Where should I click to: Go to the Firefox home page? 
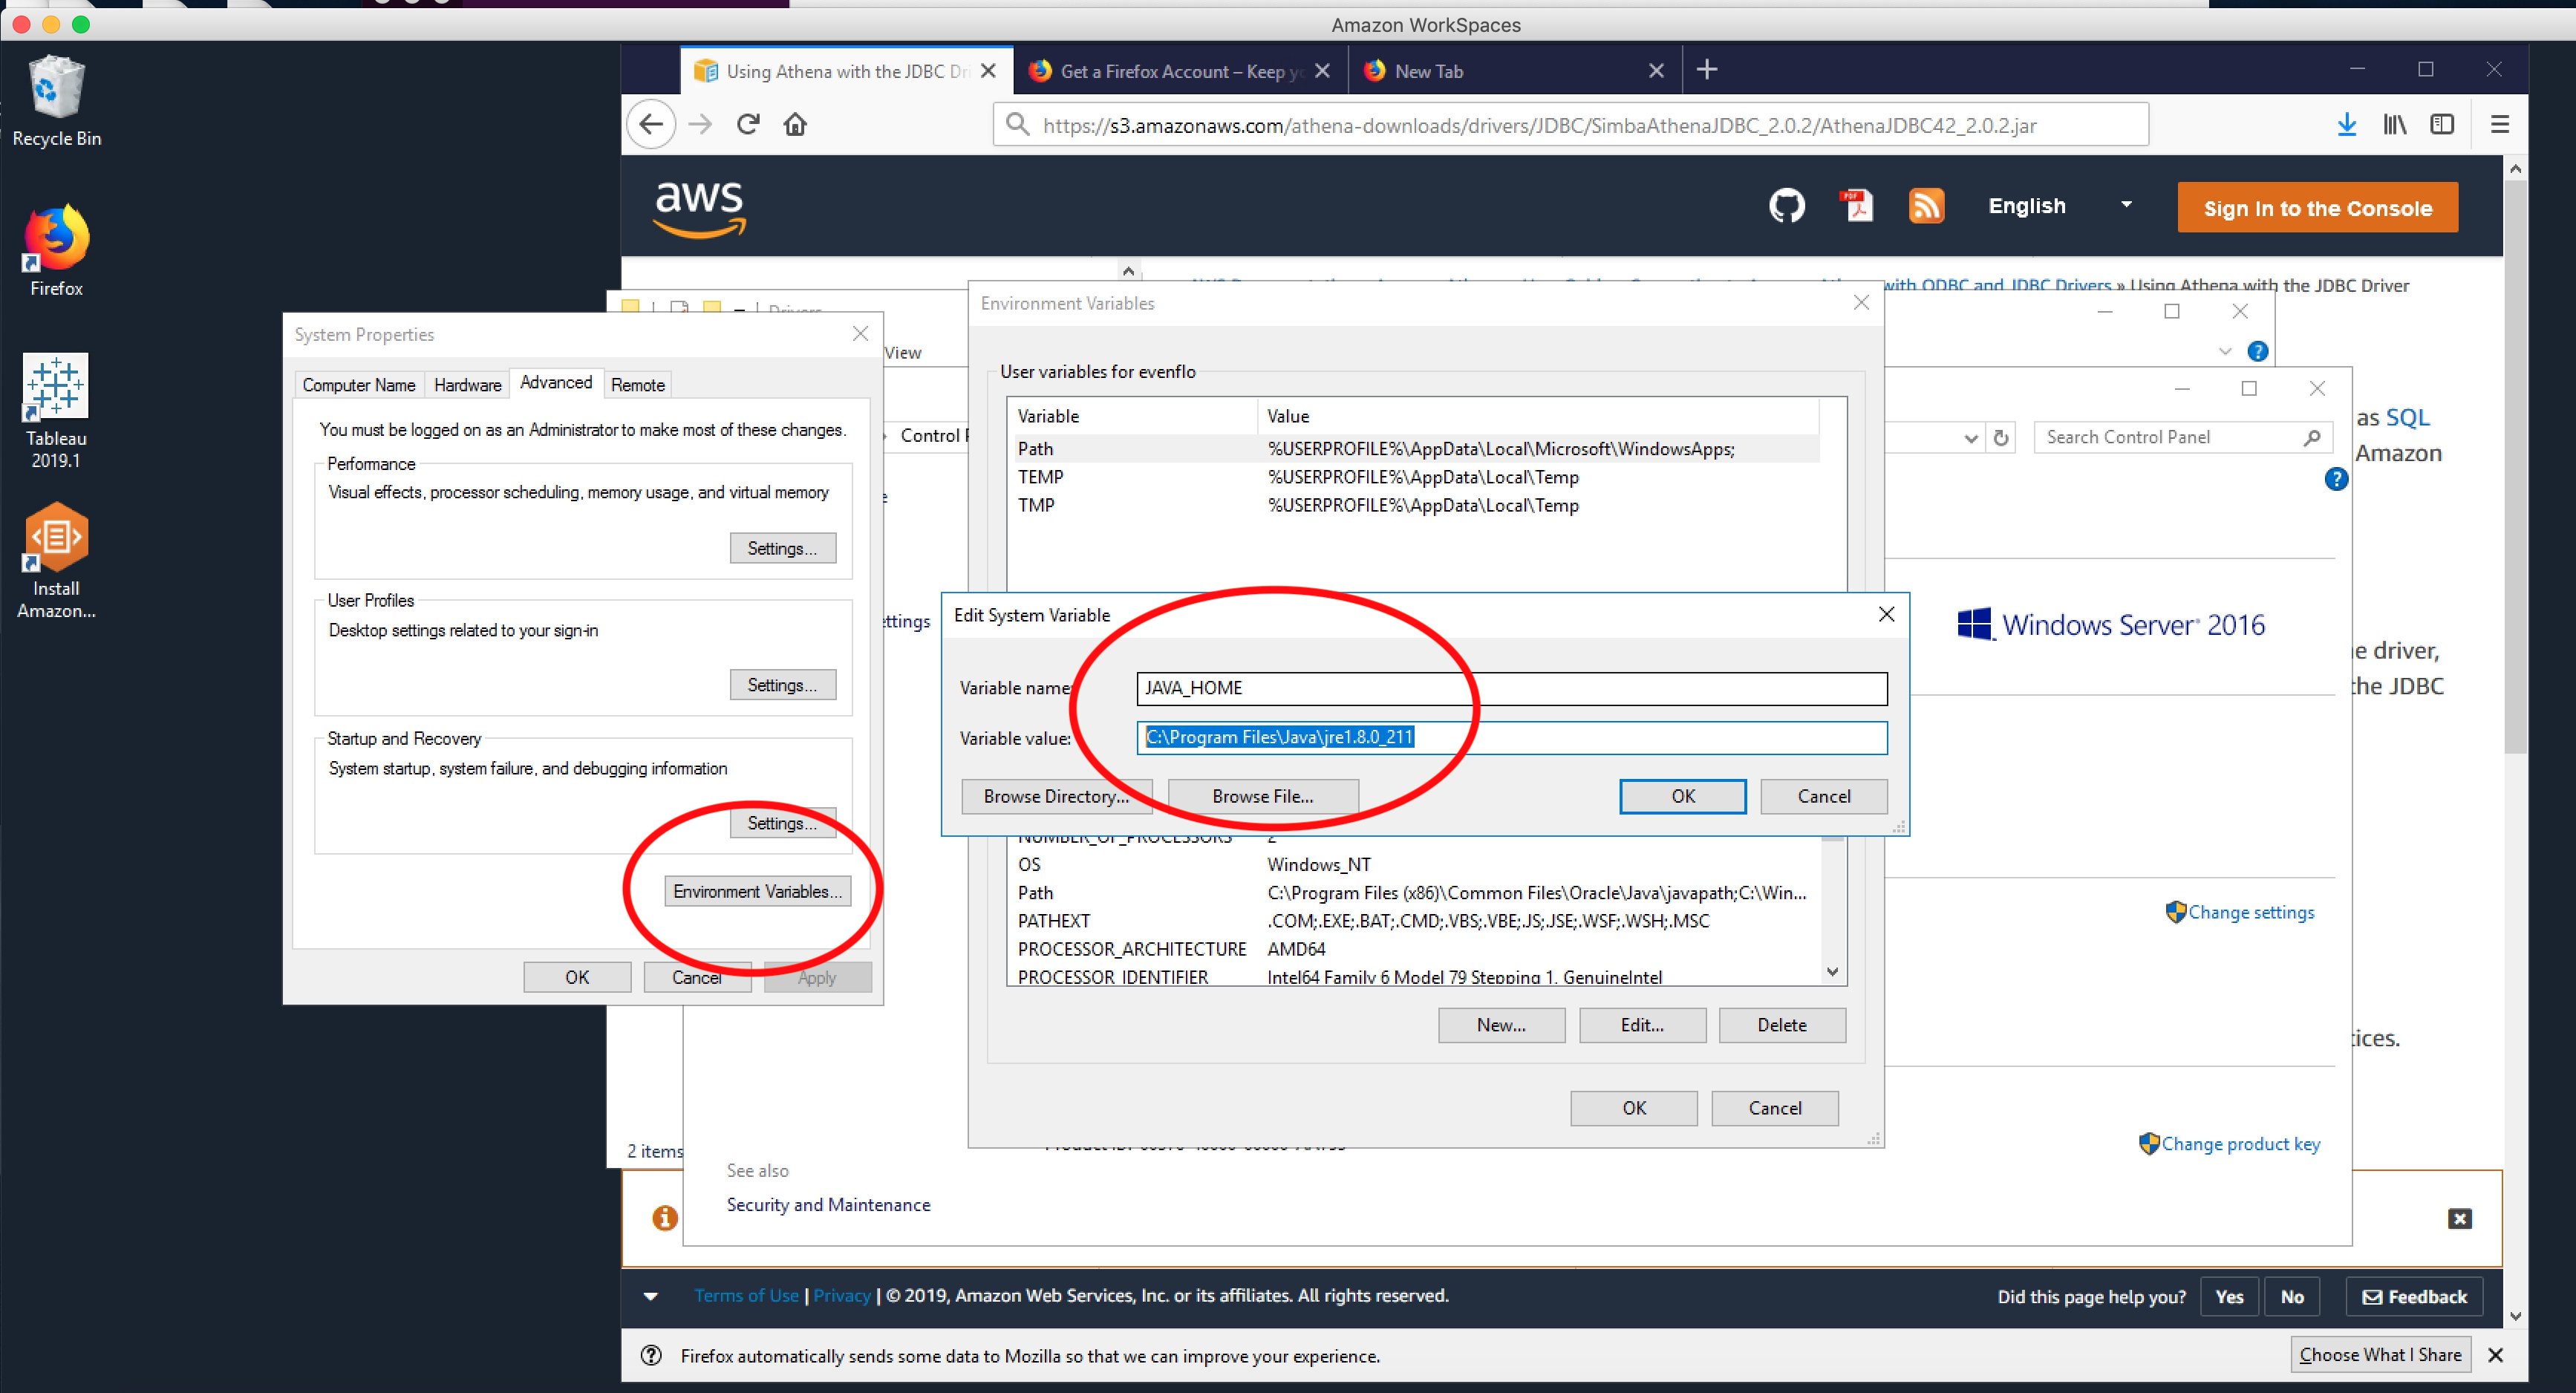click(795, 123)
